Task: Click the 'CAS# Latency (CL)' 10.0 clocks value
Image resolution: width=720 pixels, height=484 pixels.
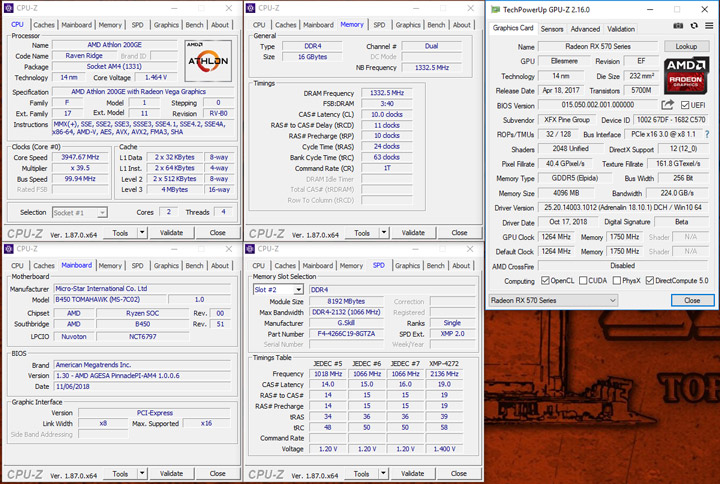Action: [x=387, y=114]
